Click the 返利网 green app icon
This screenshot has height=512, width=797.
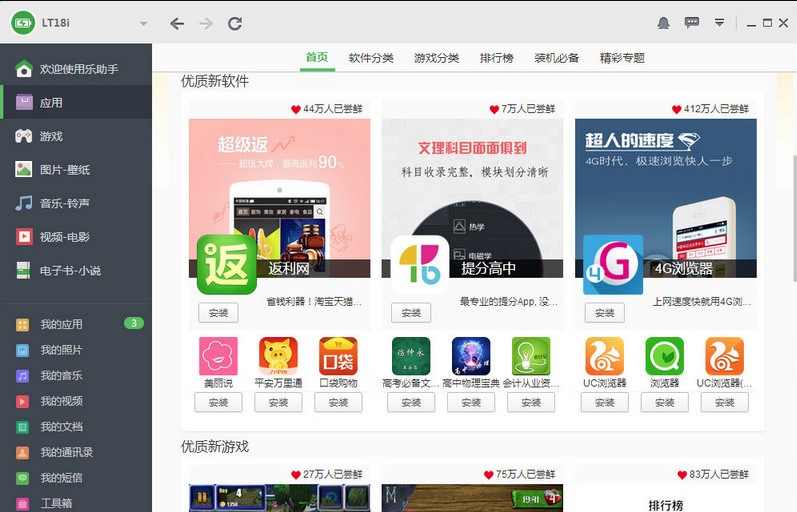click(x=227, y=264)
